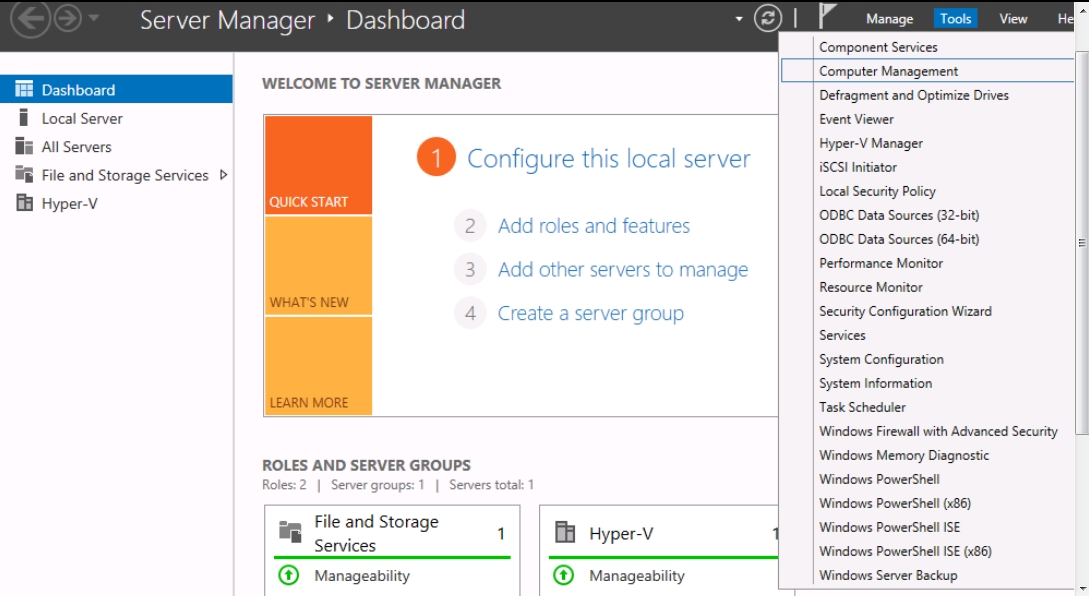This screenshot has width=1089, height=596.
Task: Open the File and Storage Services tile title
Action: click(x=376, y=533)
